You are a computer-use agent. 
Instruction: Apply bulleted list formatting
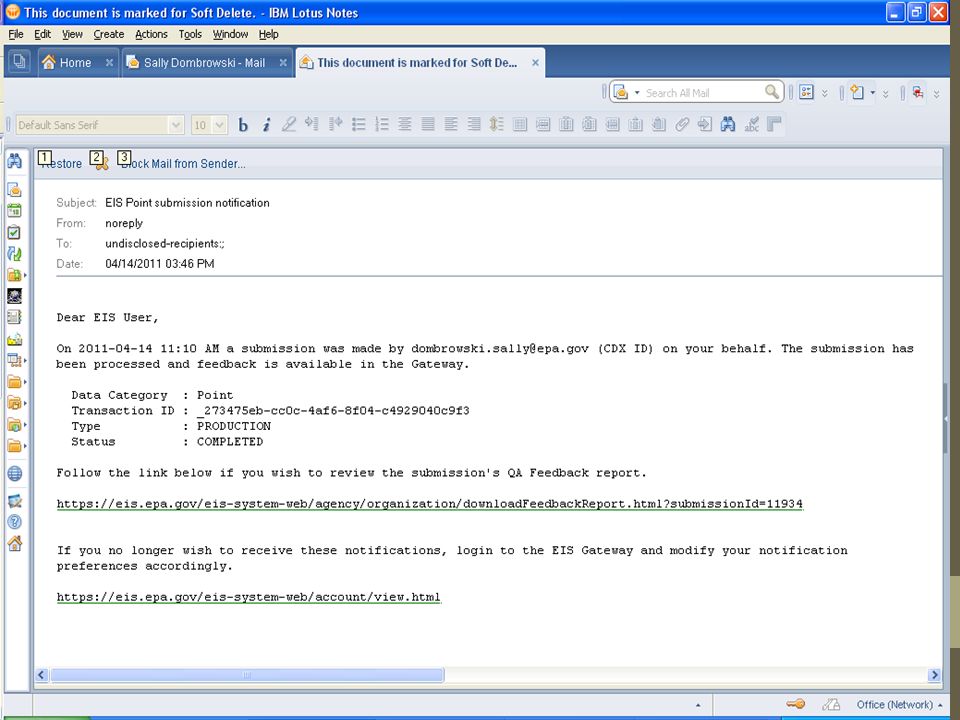[x=359, y=125]
